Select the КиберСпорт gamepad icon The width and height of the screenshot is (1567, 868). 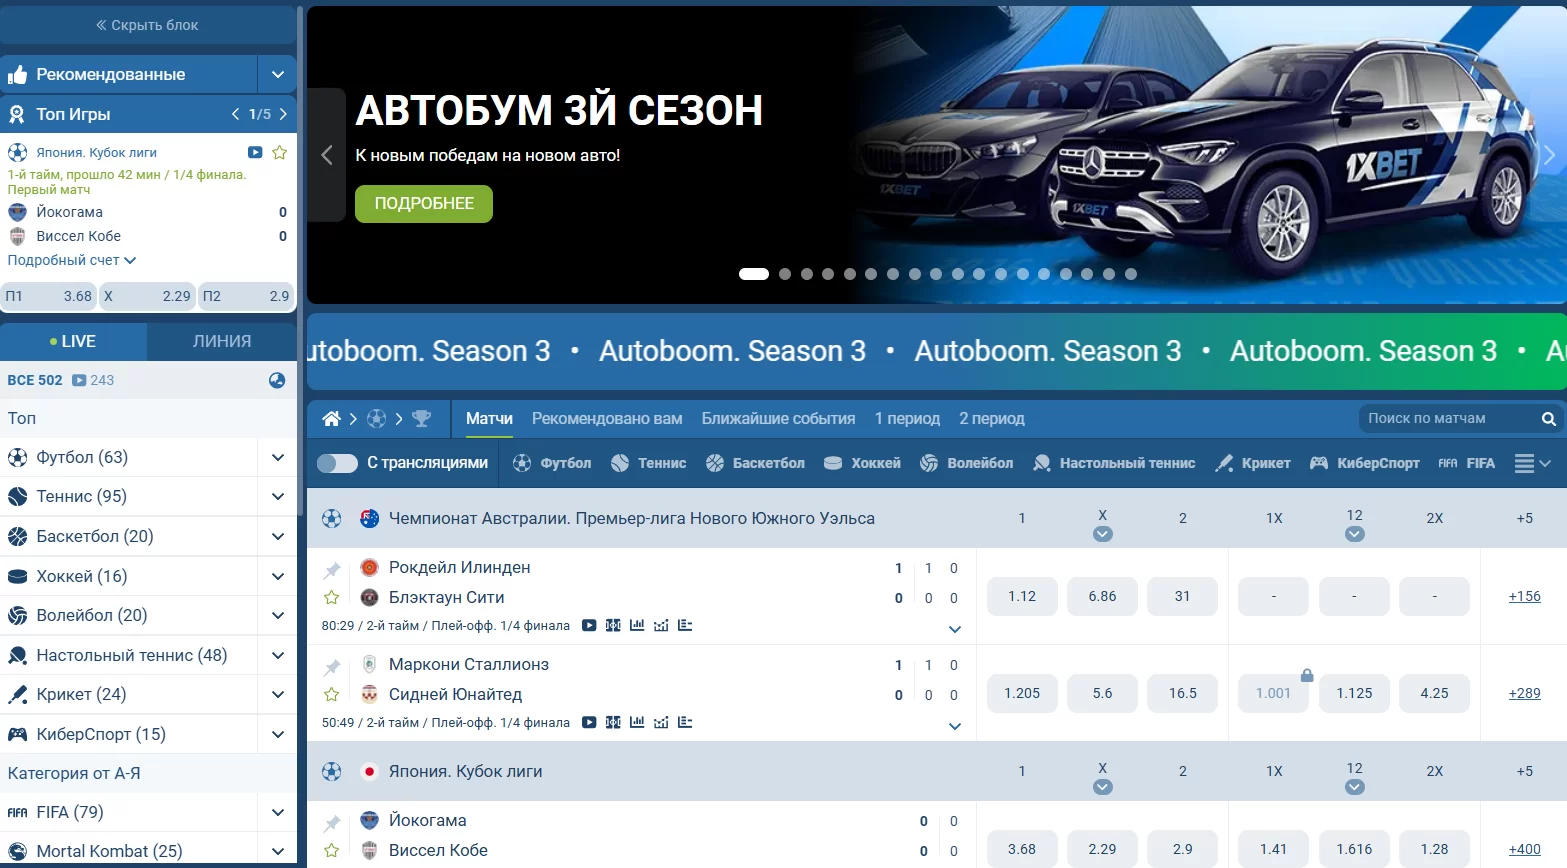pyautogui.click(x=1318, y=462)
